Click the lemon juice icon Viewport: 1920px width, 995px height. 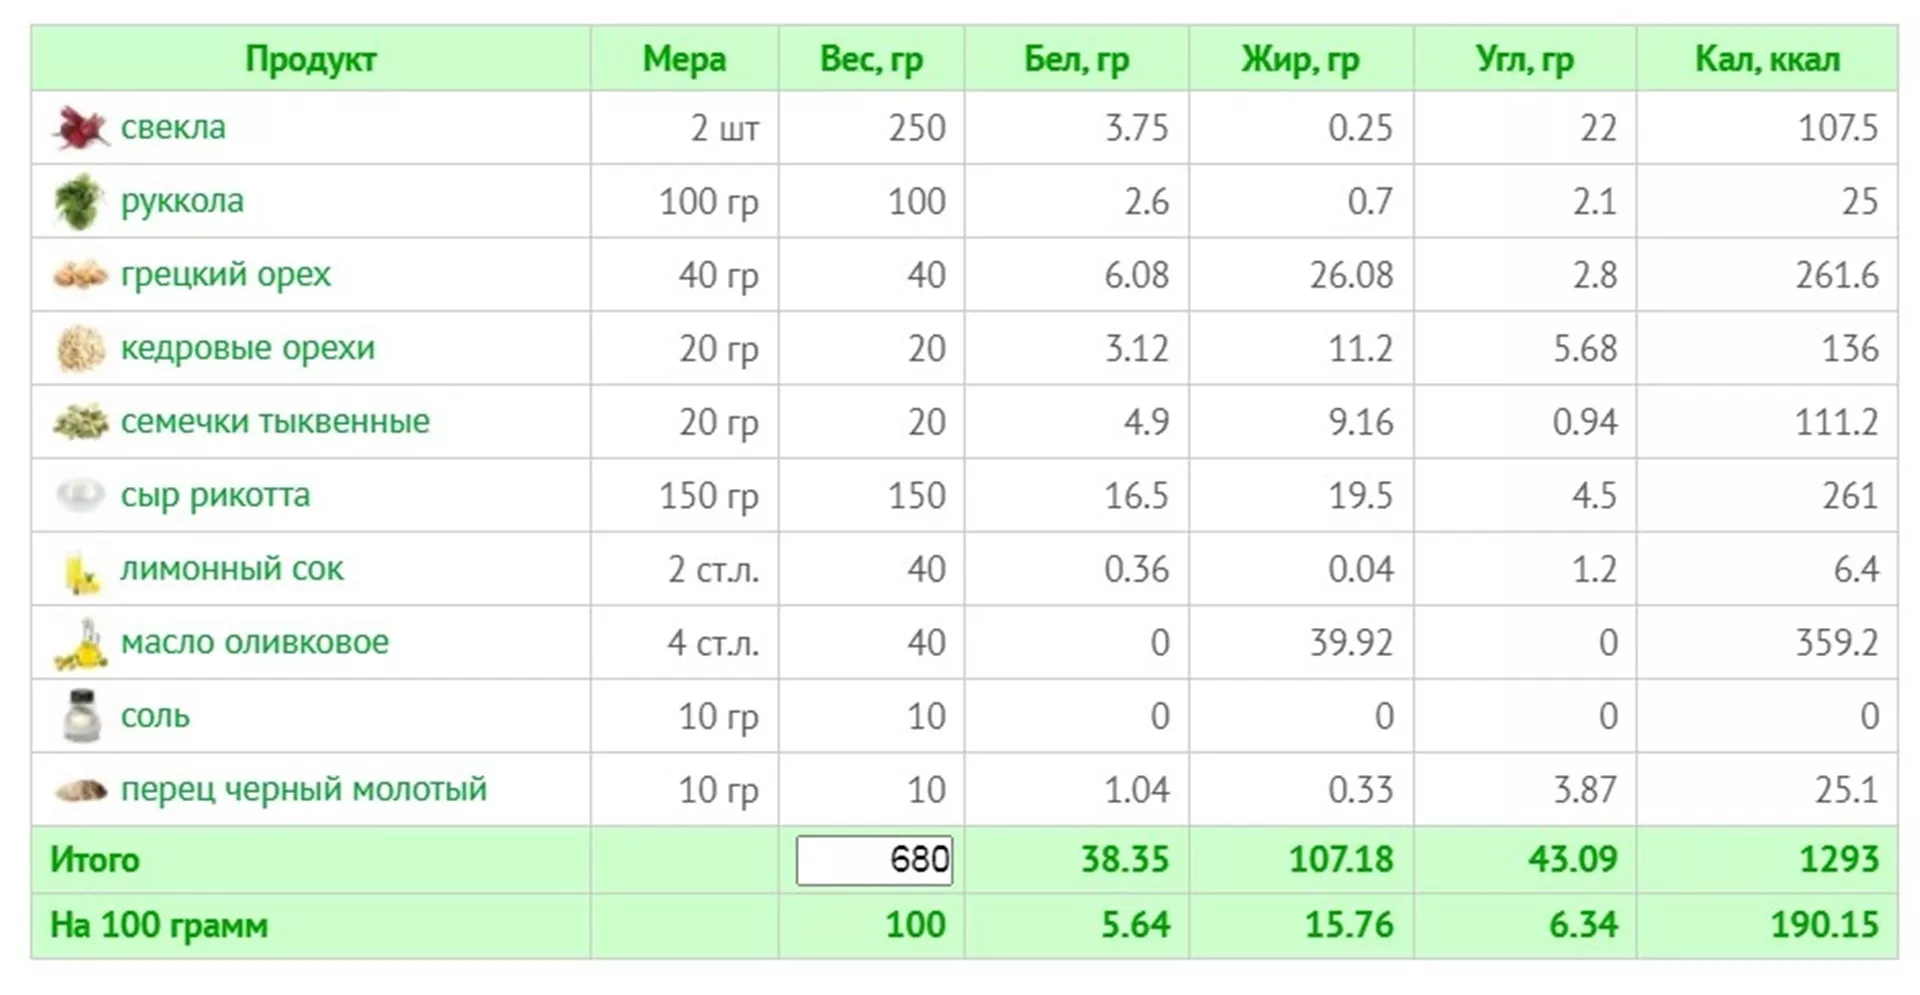click(x=81, y=570)
